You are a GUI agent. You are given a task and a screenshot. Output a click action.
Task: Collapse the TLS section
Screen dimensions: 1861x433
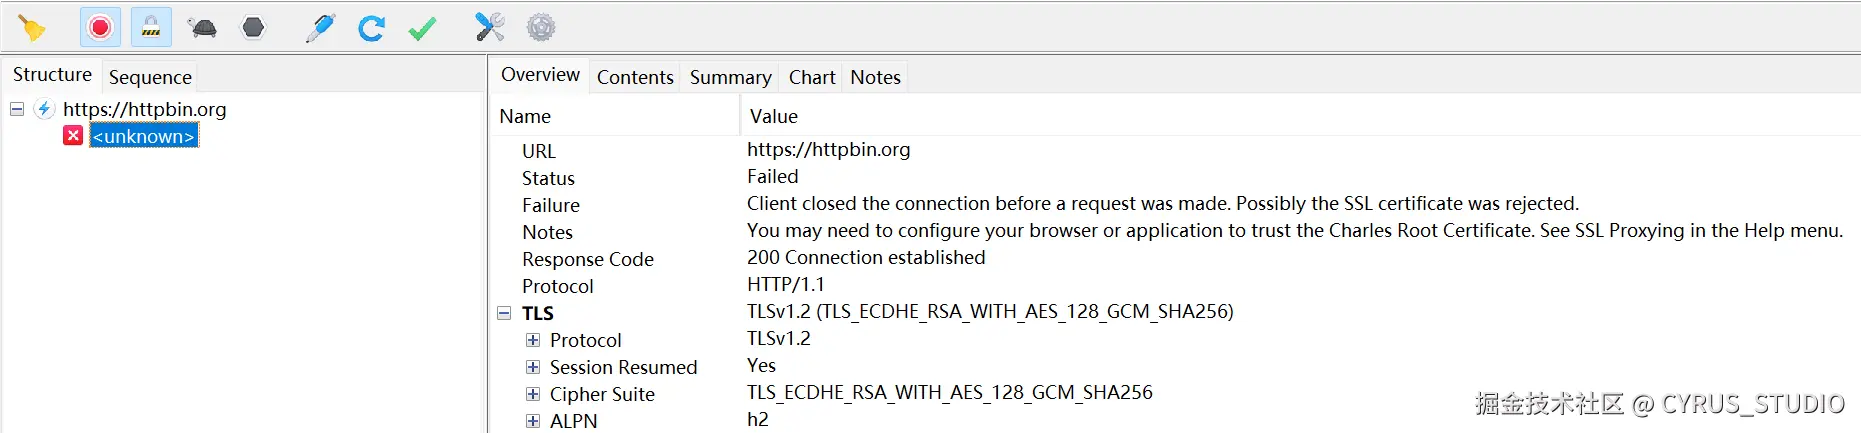click(504, 313)
